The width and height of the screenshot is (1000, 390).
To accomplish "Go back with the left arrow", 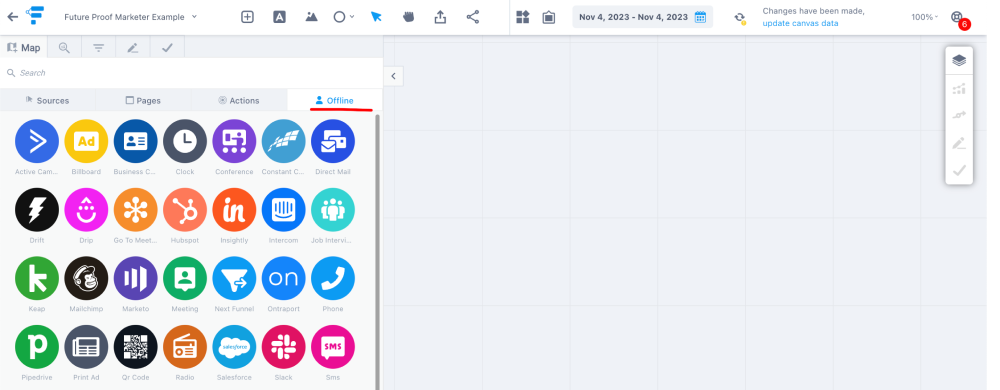I will (12, 17).
